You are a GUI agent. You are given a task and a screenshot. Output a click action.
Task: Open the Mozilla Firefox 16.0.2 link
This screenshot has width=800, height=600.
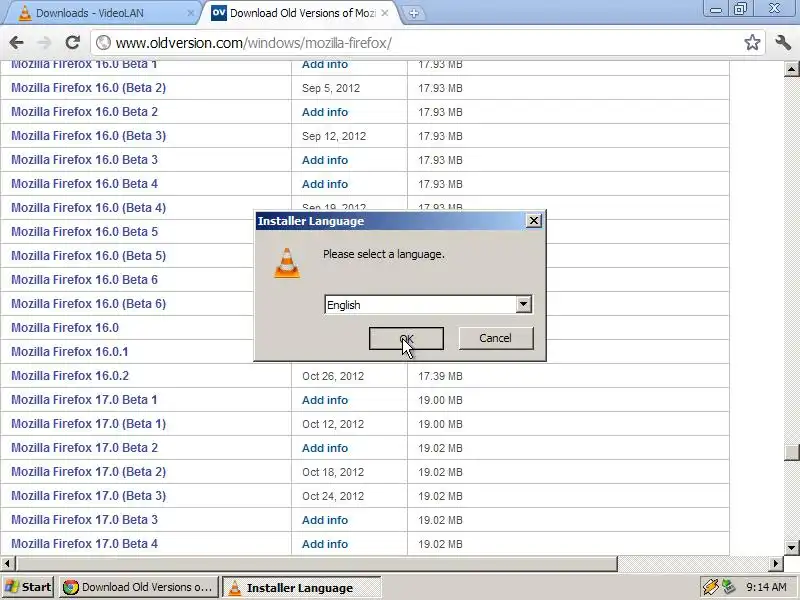point(70,376)
